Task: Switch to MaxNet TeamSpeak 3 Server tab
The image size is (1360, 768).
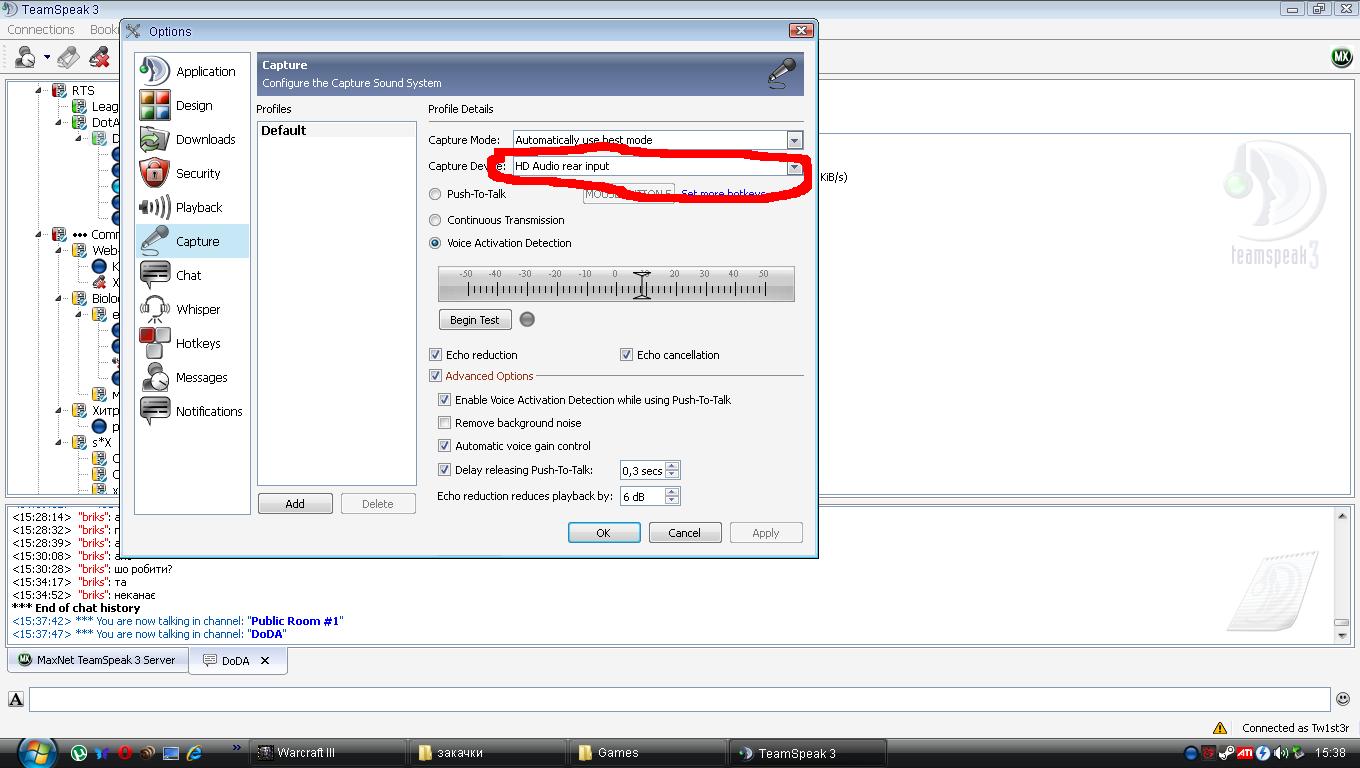Action: tap(97, 660)
